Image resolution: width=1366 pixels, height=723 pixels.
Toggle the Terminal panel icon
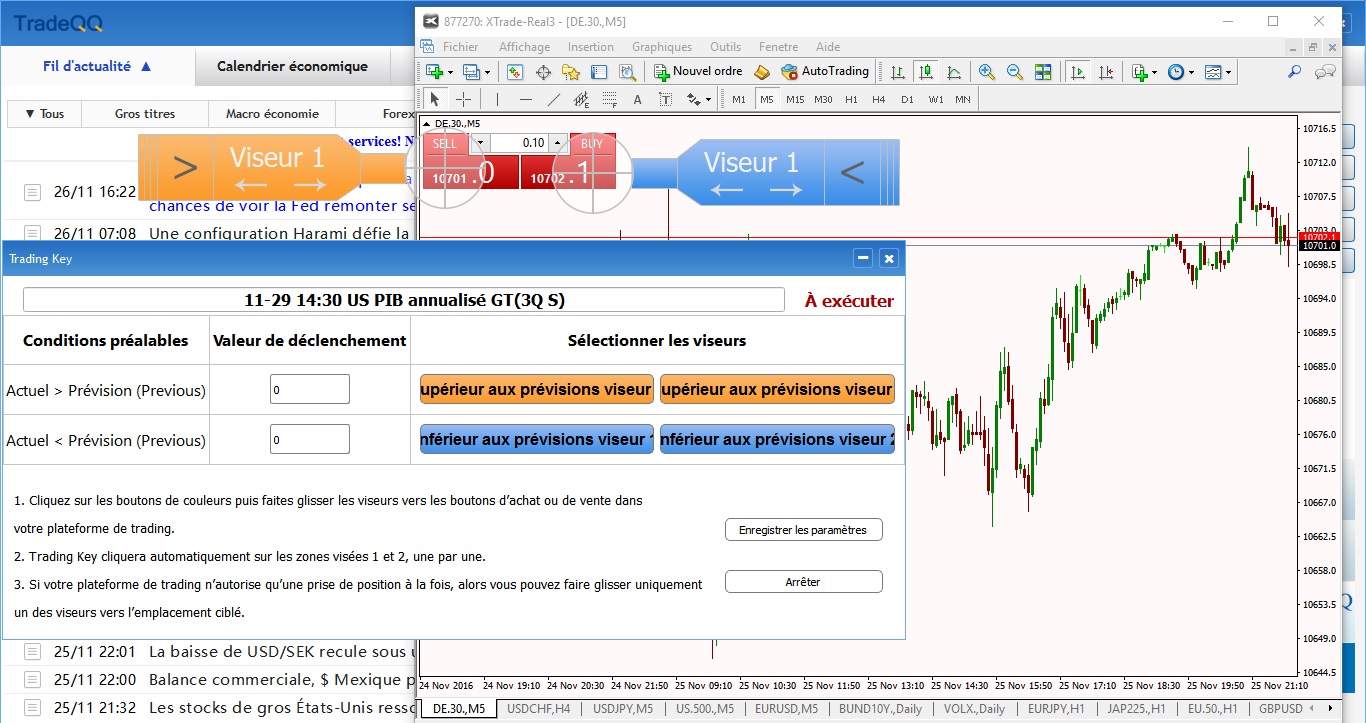tap(599, 72)
